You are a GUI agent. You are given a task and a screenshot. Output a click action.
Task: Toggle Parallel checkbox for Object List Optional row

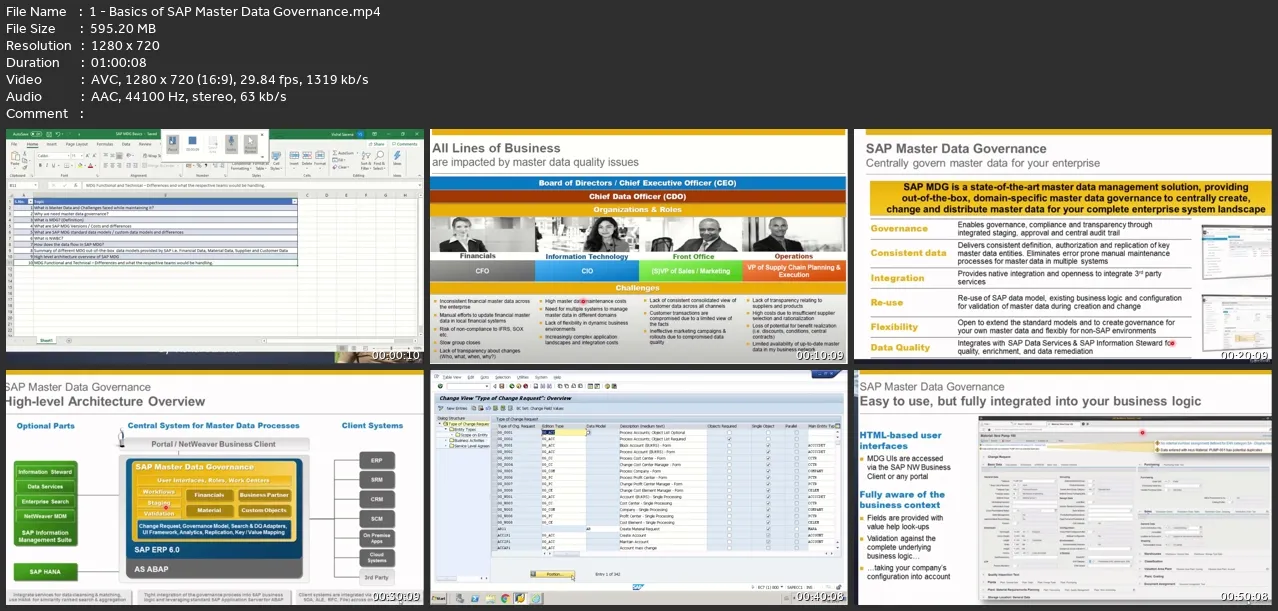(796, 432)
